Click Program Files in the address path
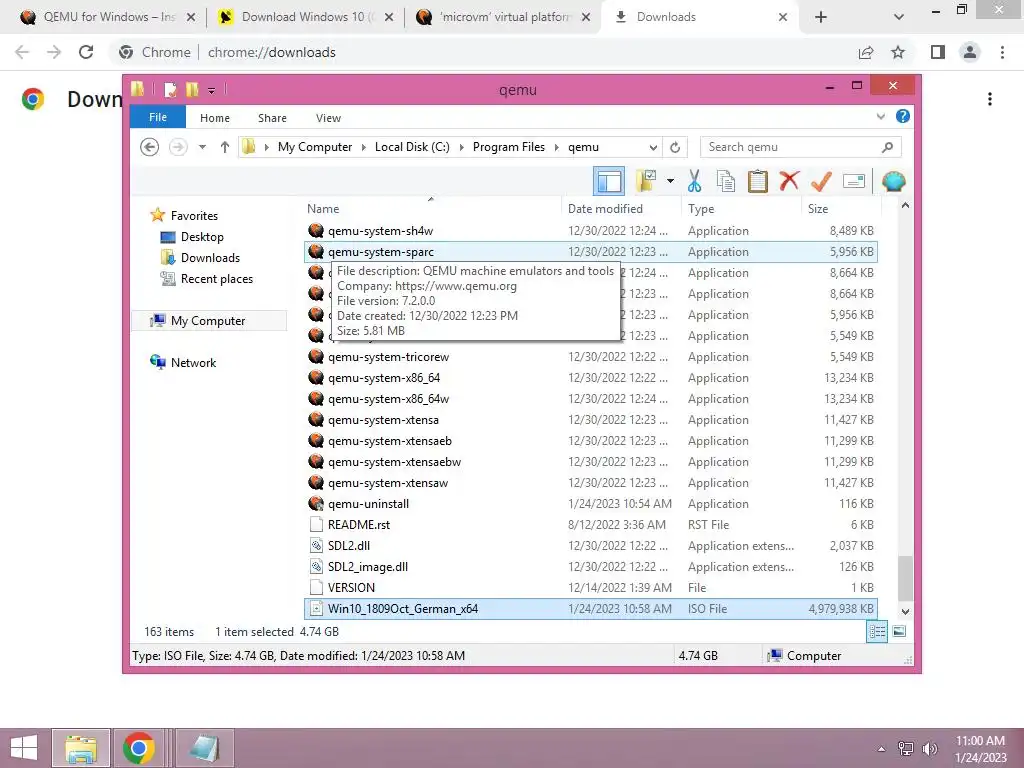This screenshot has height=768, width=1024. click(x=509, y=147)
